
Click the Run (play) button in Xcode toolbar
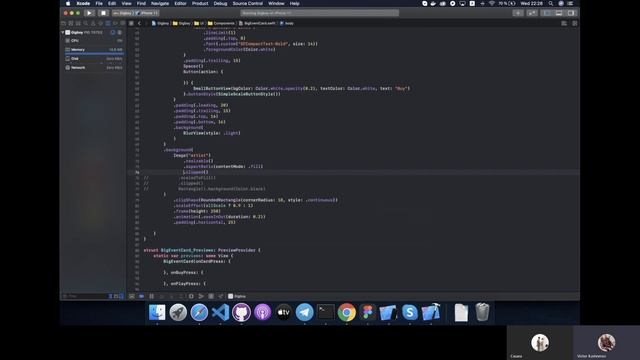click(x=89, y=13)
